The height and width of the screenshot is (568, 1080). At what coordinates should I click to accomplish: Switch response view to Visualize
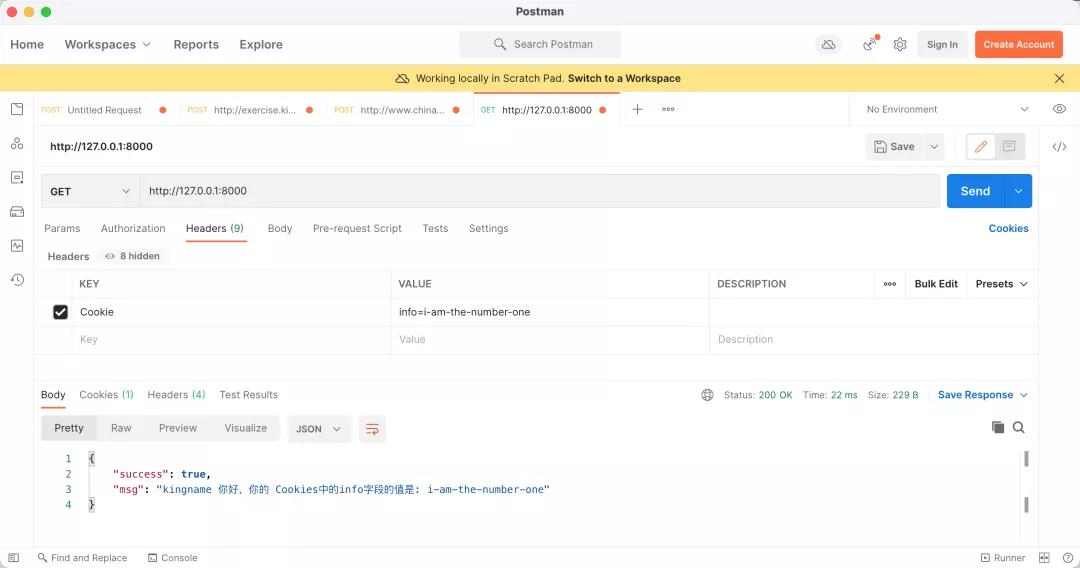click(x=245, y=428)
